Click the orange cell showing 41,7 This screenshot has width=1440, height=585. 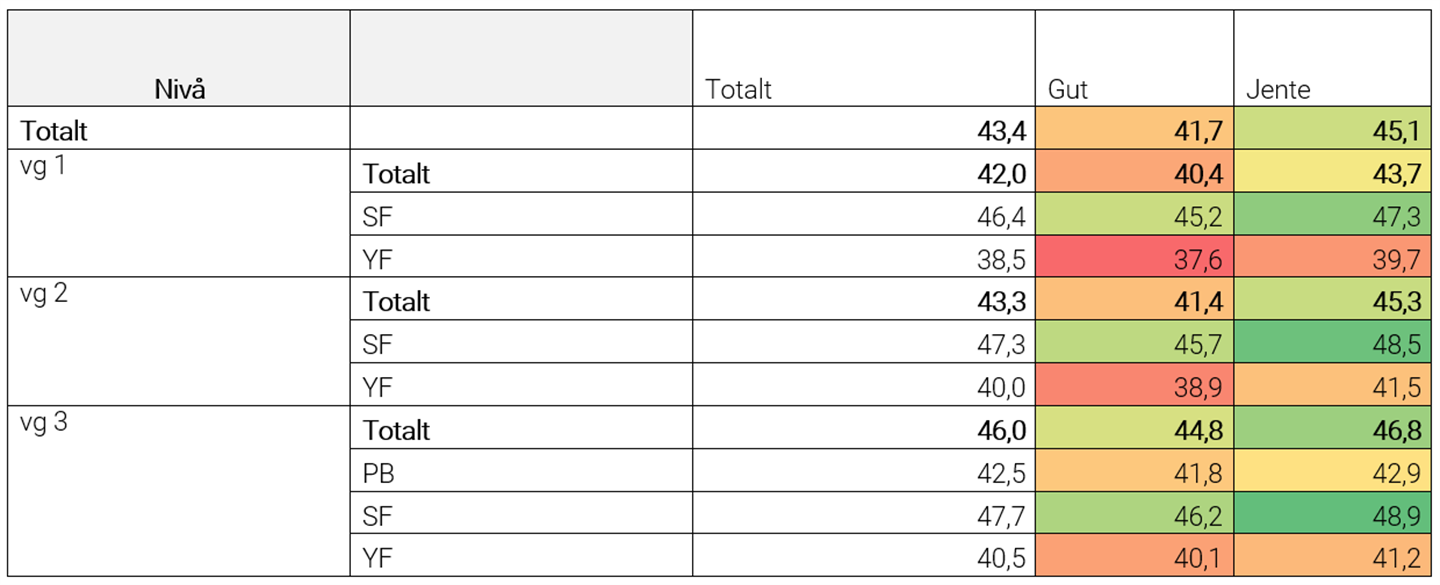tap(1134, 129)
